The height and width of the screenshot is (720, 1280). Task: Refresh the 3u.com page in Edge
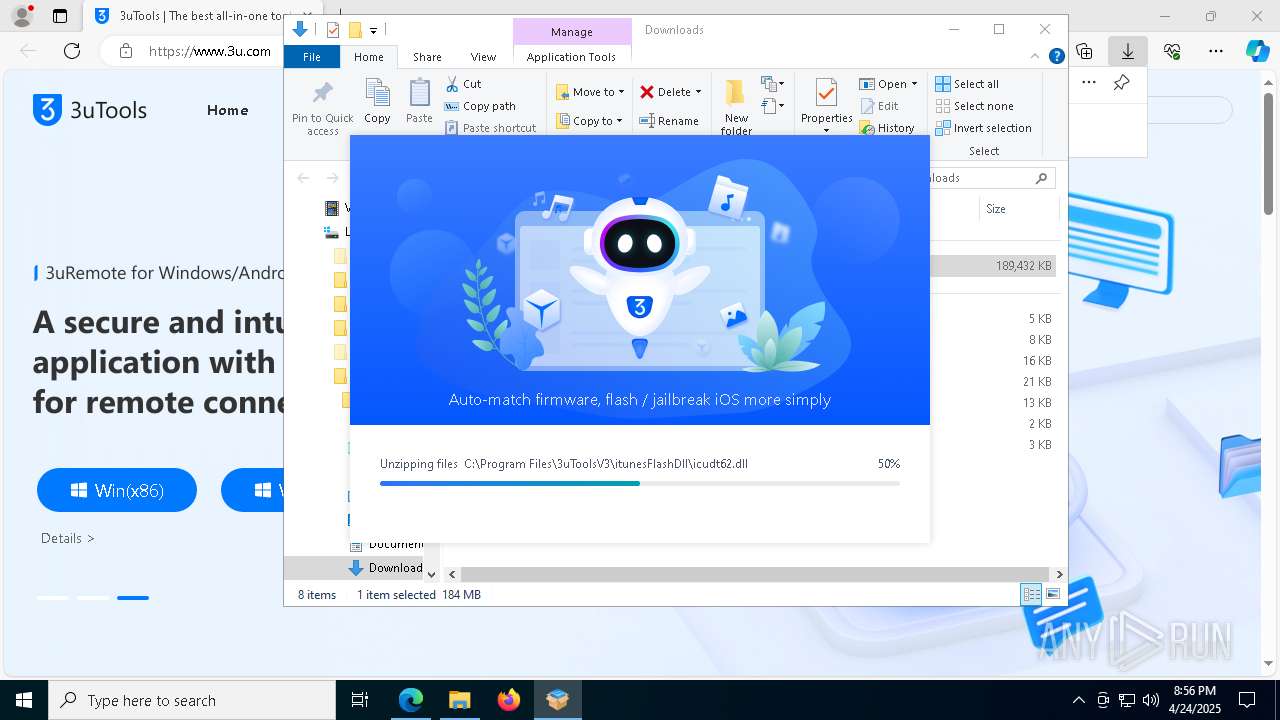[x=72, y=51]
